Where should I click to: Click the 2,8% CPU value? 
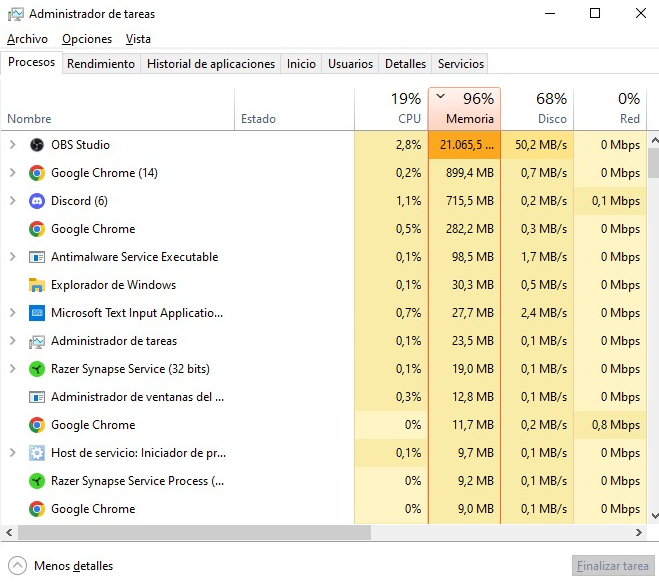tap(408, 145)
